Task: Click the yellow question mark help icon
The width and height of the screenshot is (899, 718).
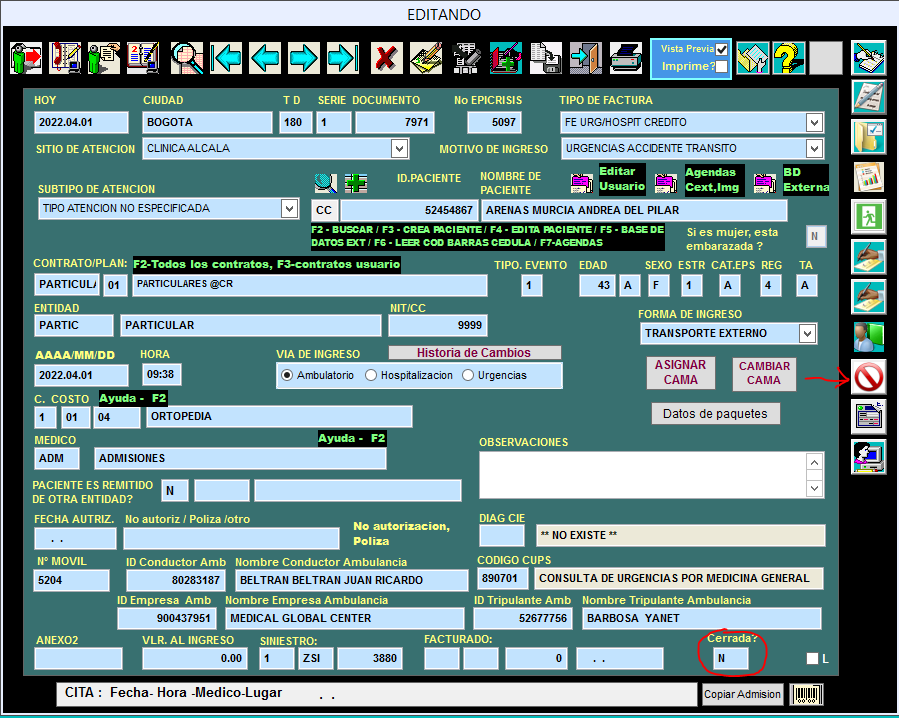Action: point(789,58)
